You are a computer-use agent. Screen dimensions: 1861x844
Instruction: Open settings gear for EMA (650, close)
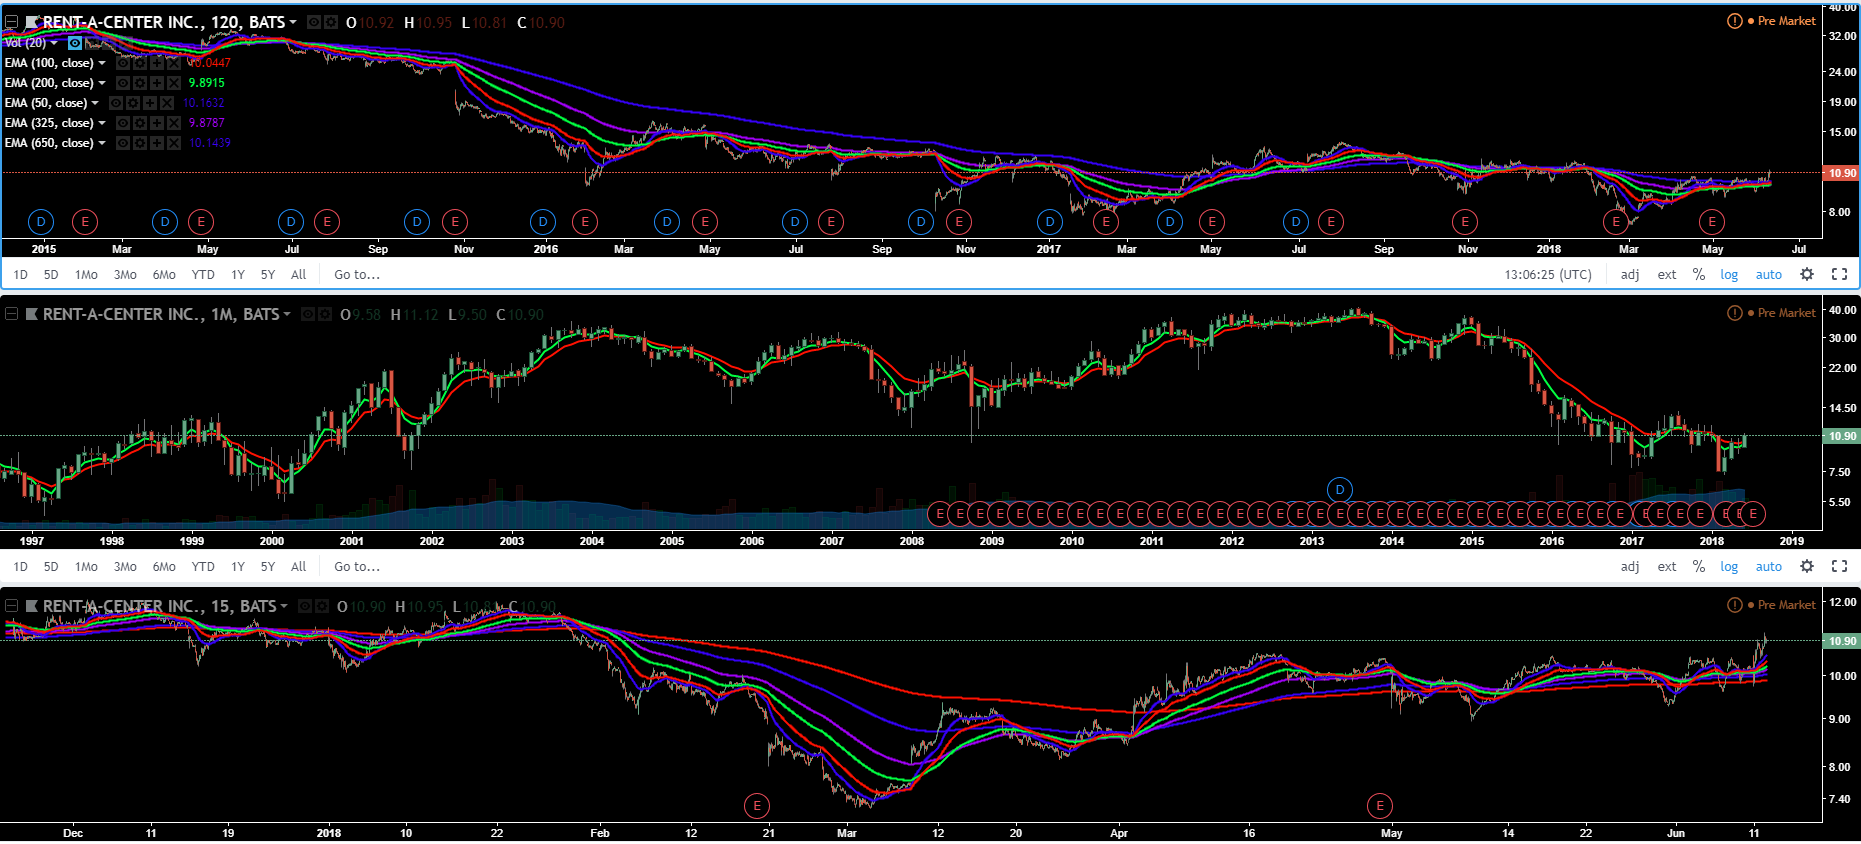click(140, 143)
